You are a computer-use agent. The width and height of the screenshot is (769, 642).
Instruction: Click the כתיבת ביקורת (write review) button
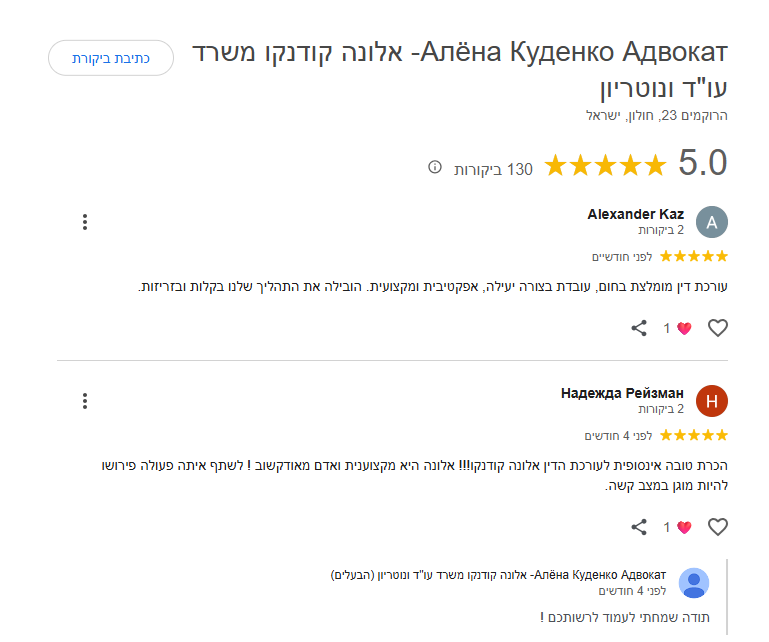pos(111,58)
